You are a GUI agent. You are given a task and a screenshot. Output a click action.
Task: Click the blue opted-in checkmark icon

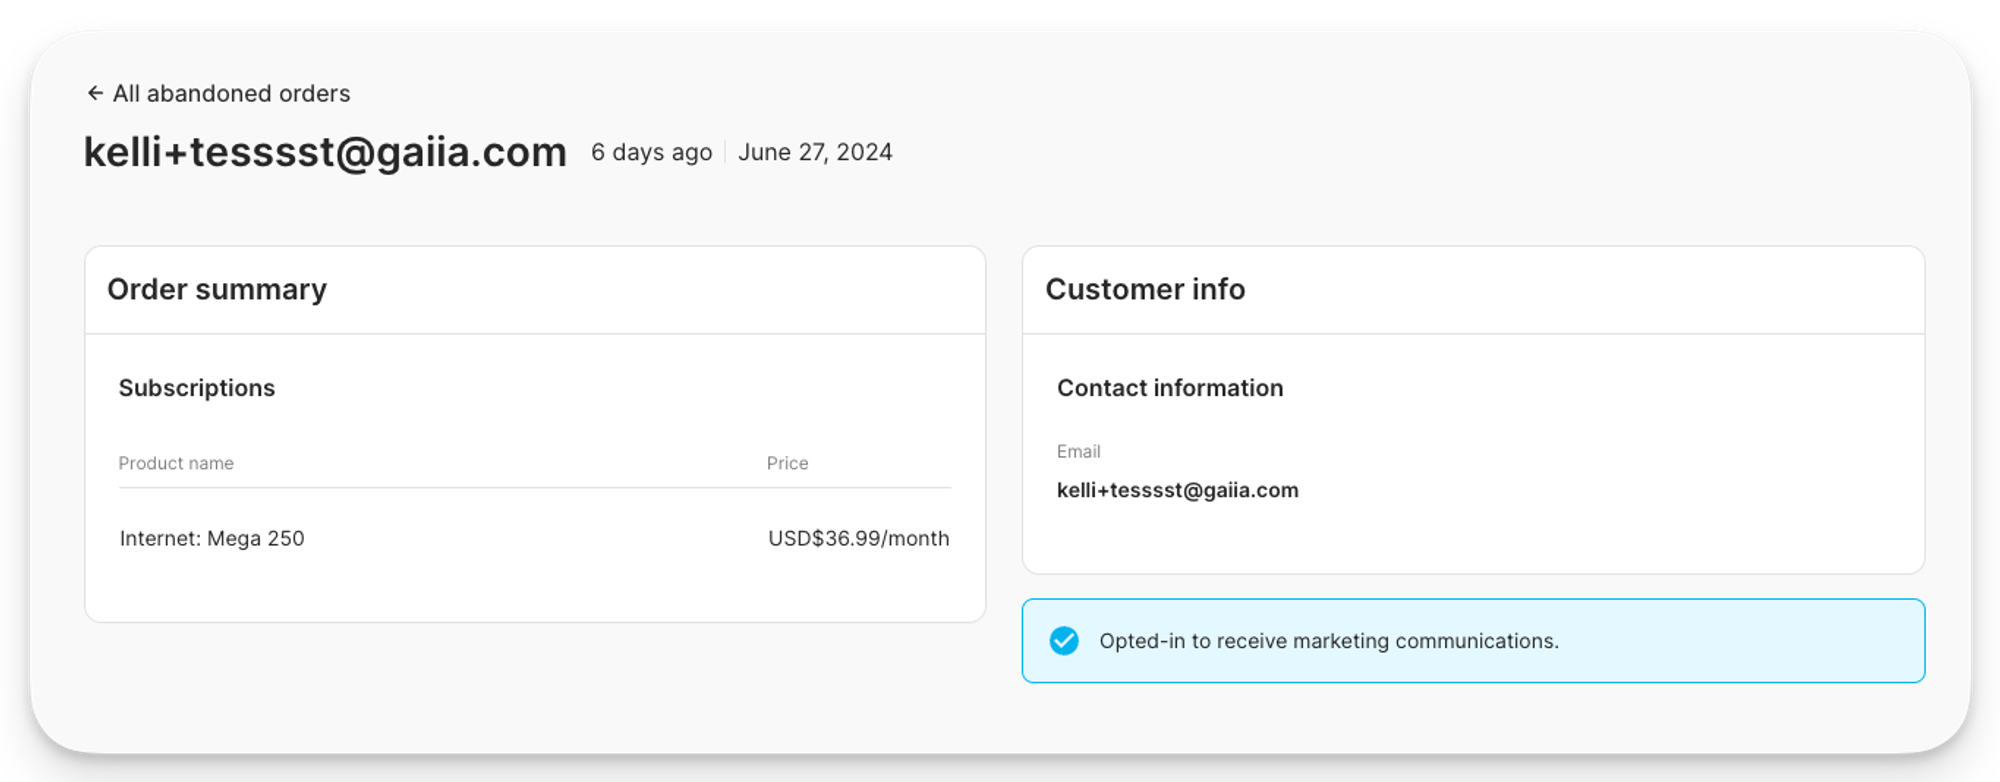pyautogui.click(x=1064, y=641)
